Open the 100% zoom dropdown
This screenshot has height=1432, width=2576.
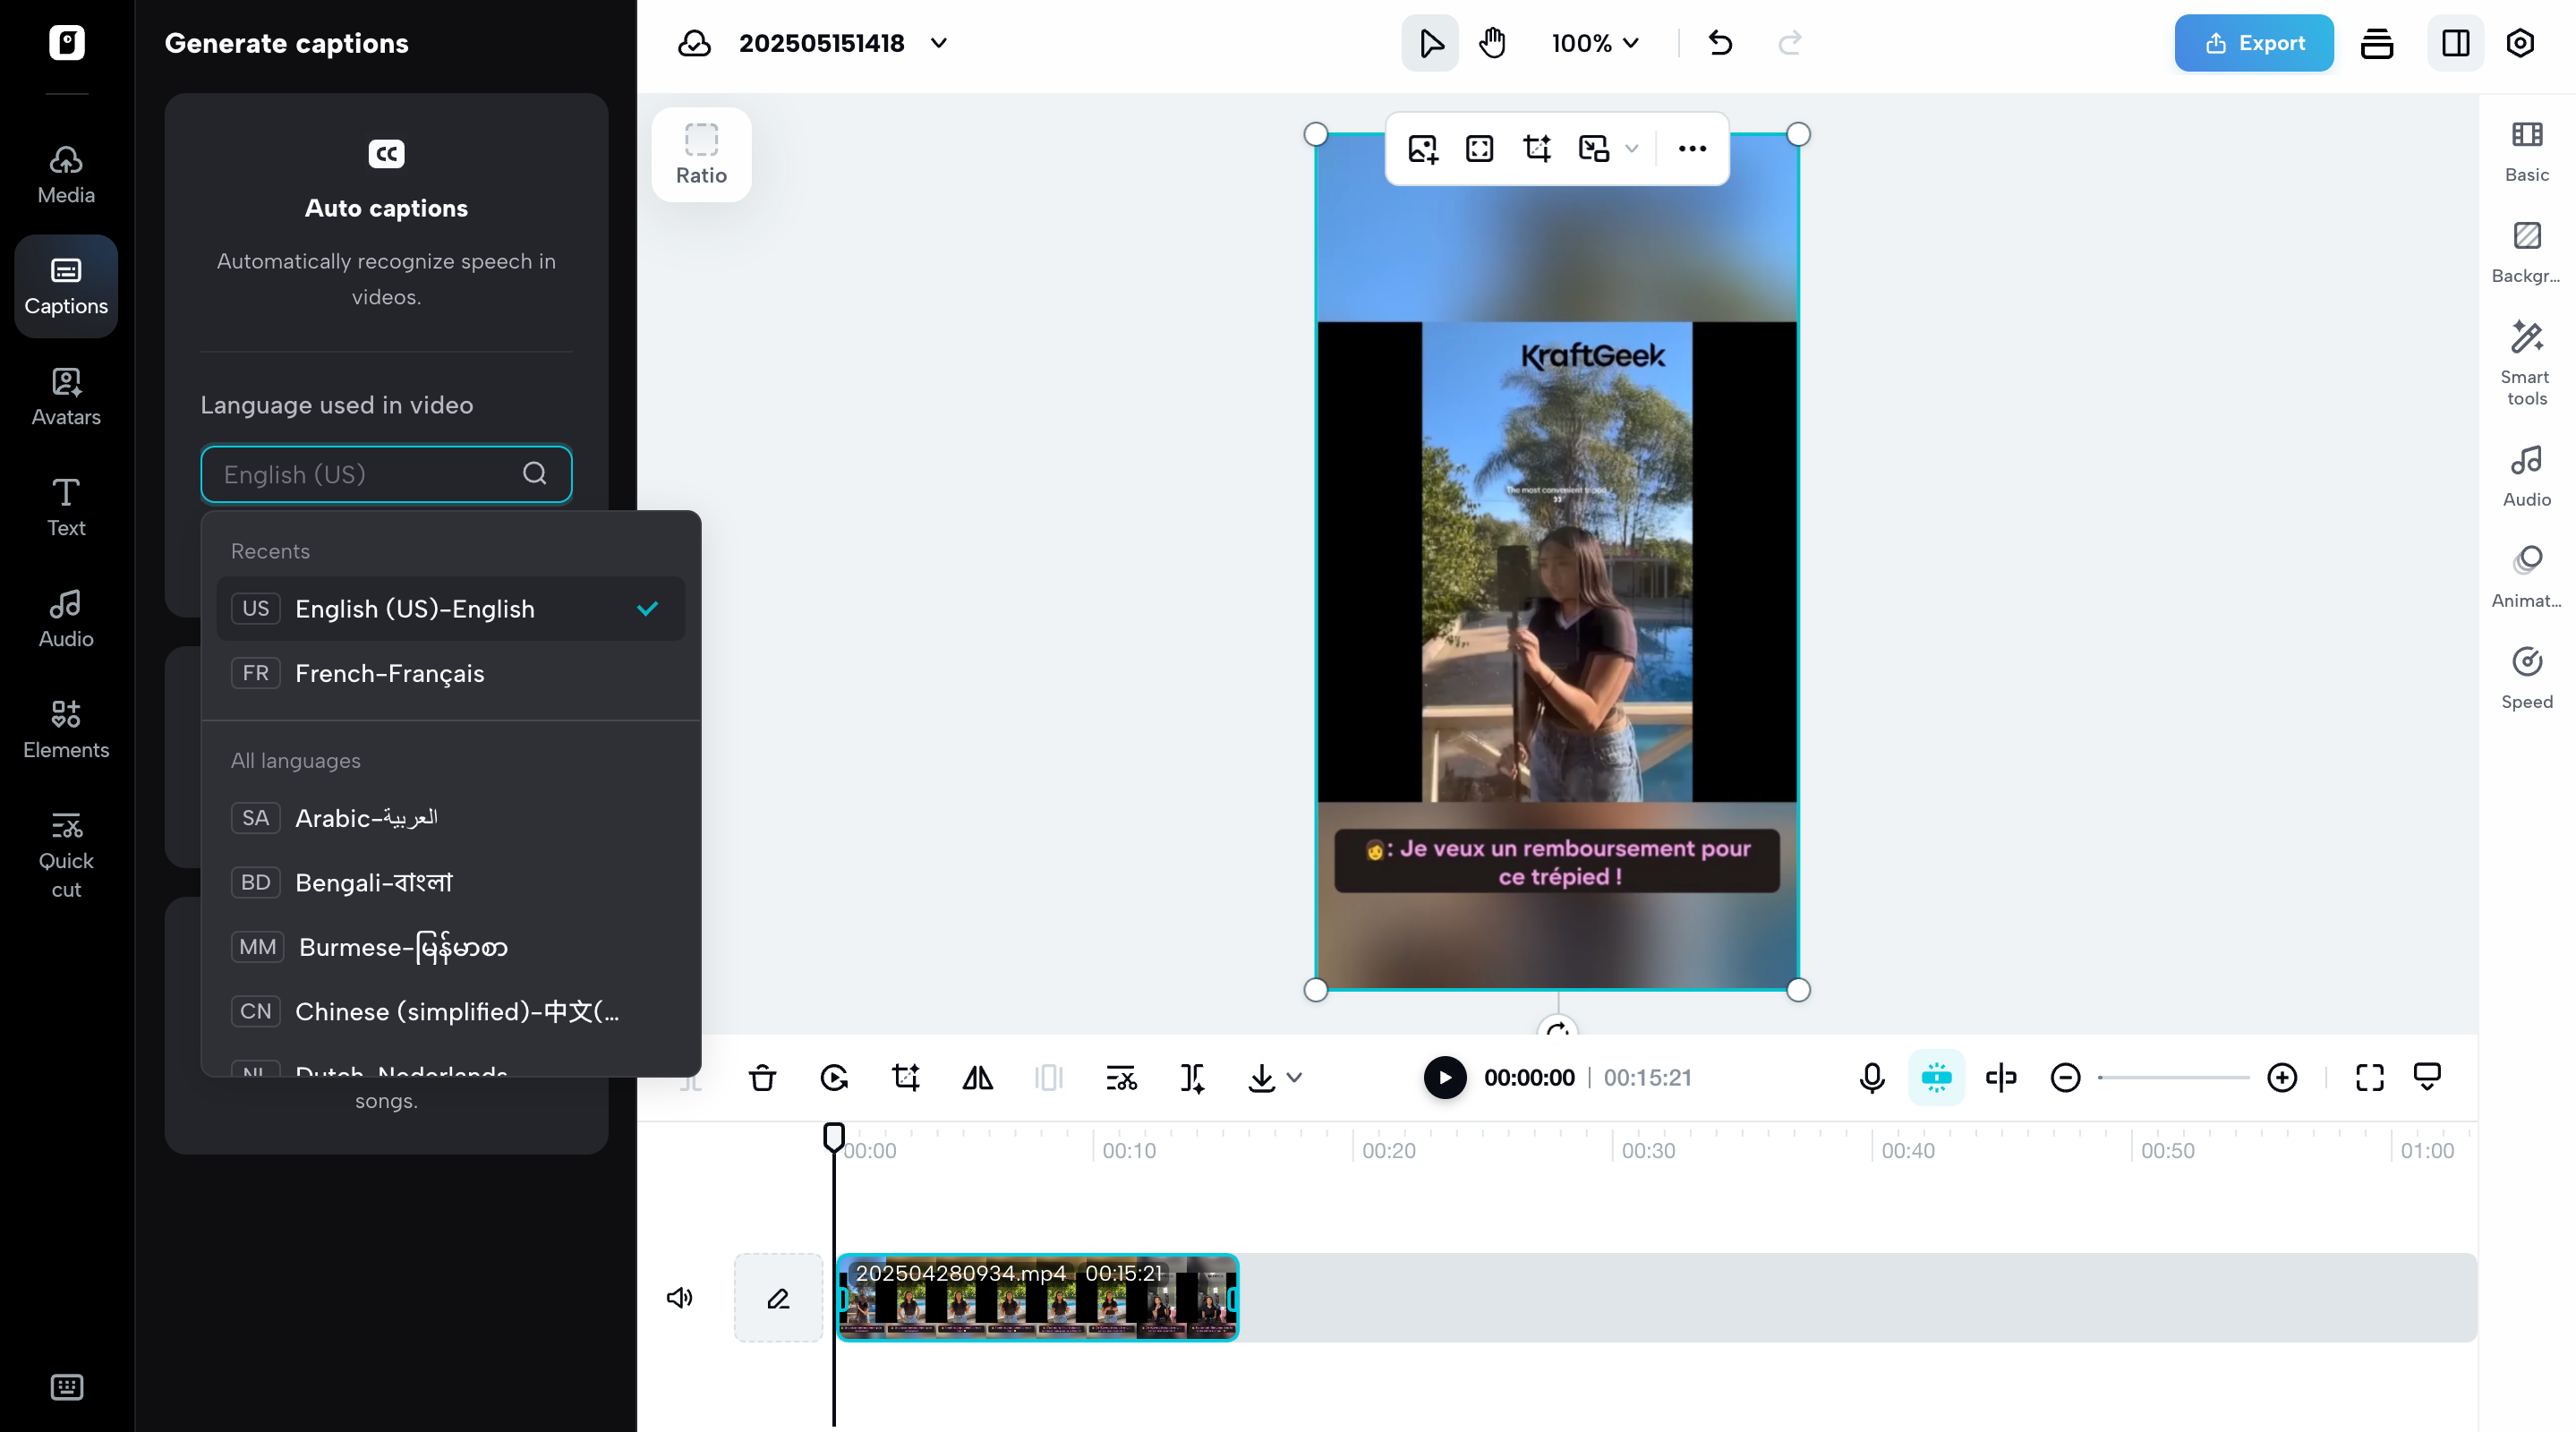(1593, 43)
